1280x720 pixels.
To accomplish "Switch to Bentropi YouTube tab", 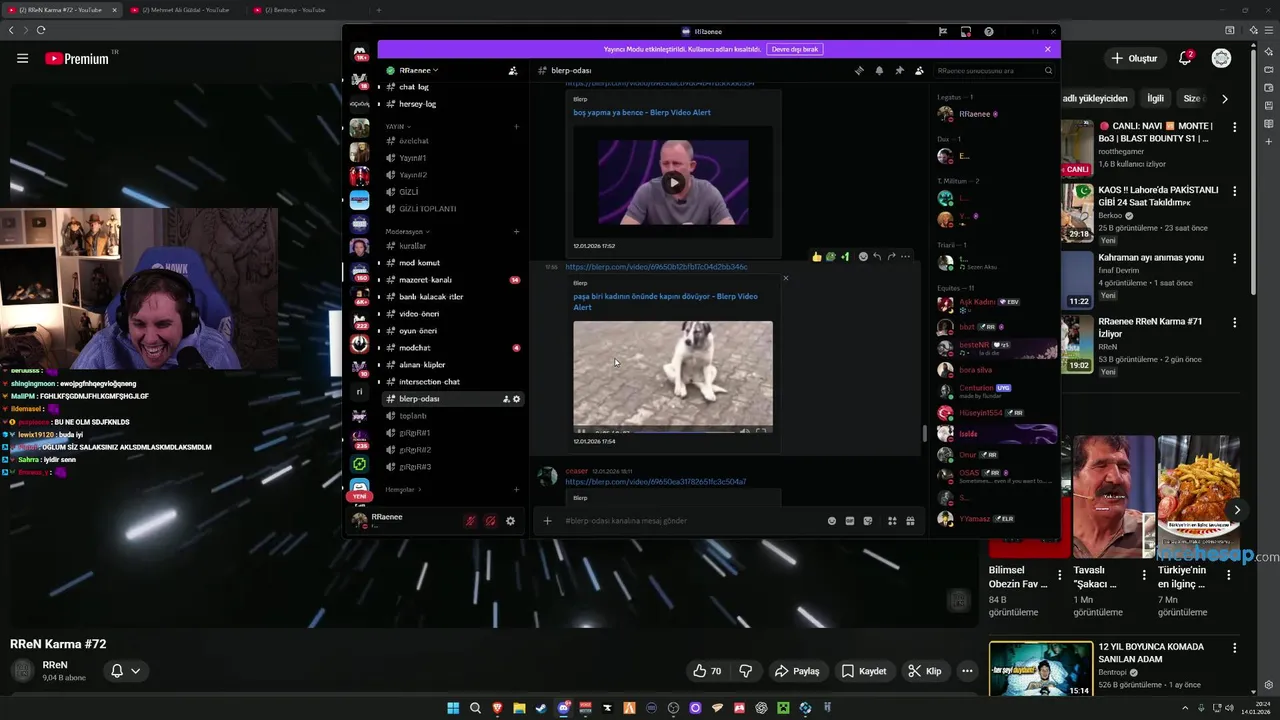I will tap(300, 10).
